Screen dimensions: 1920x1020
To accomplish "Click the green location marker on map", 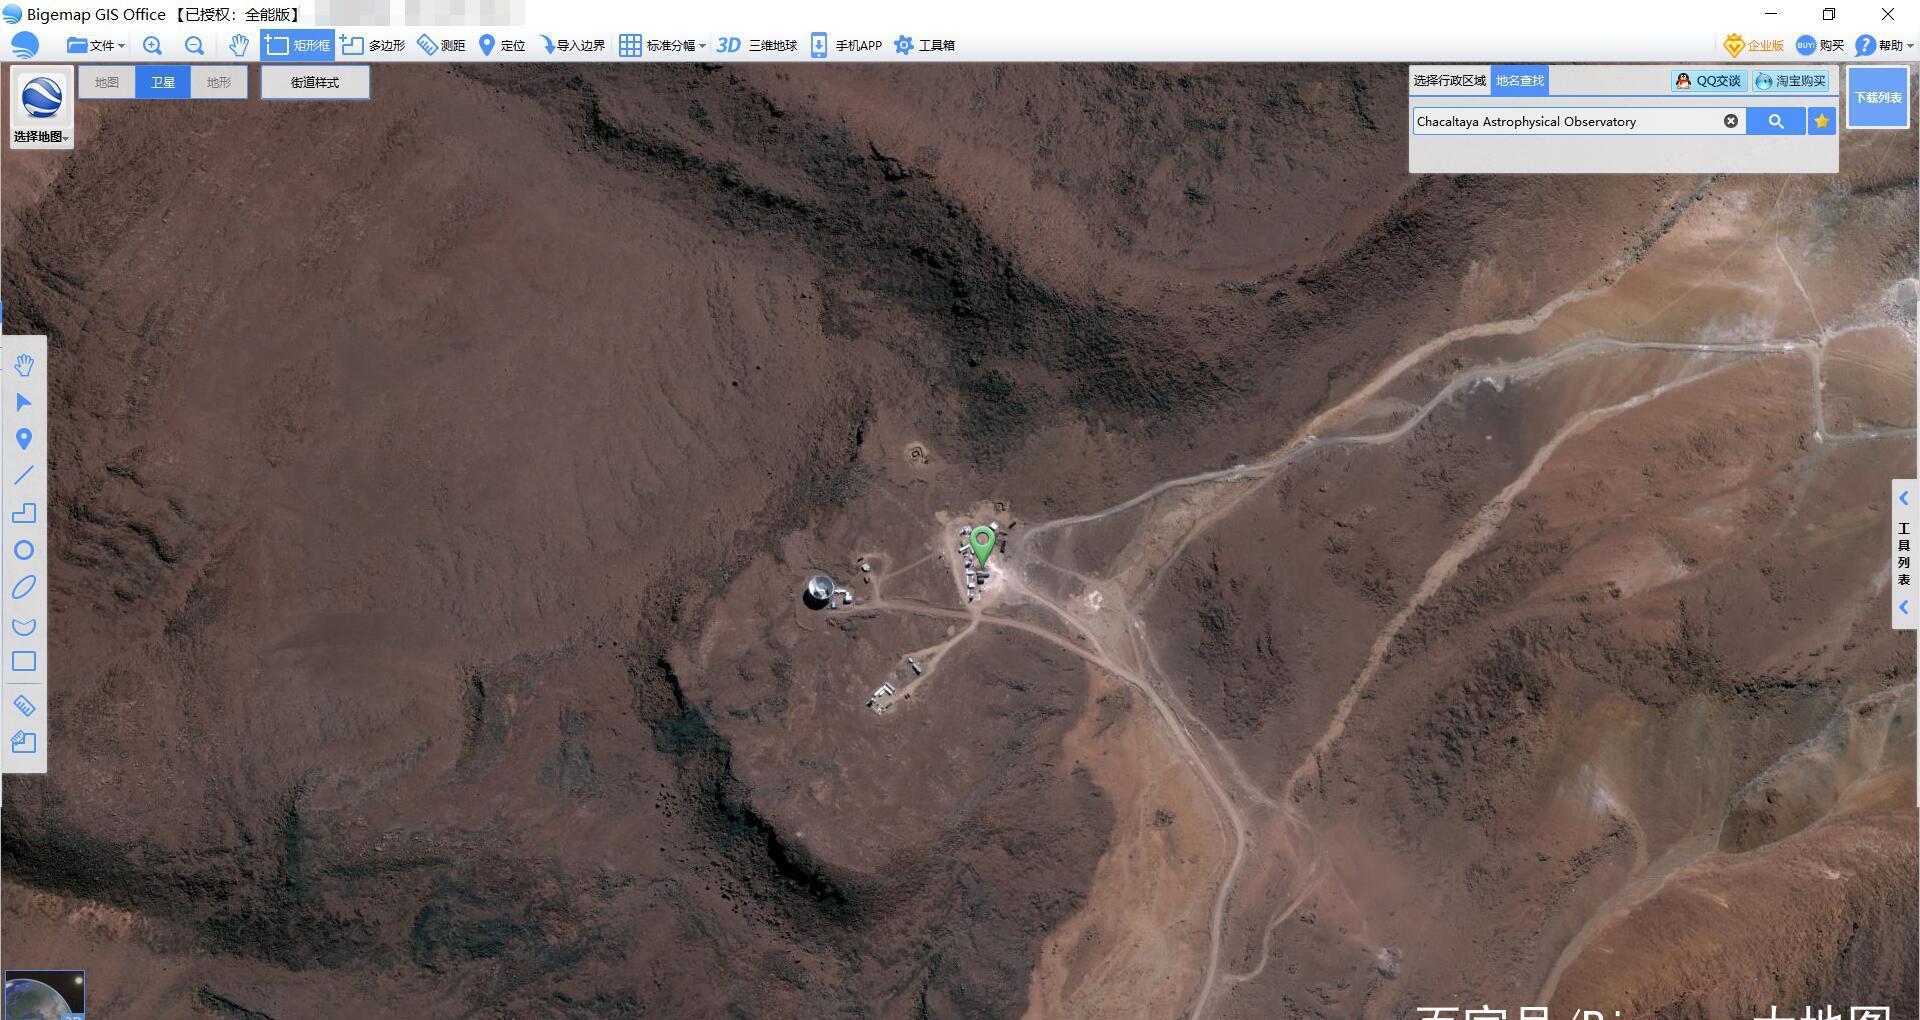I will pos(983,544).
